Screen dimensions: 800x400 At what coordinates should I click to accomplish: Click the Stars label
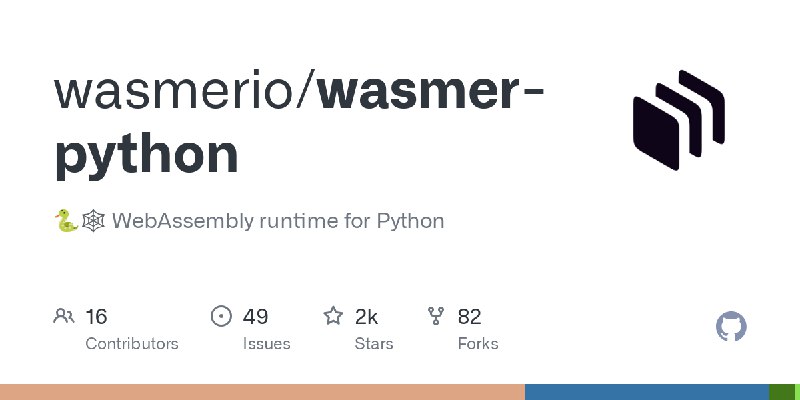click(x=374, y=344)
